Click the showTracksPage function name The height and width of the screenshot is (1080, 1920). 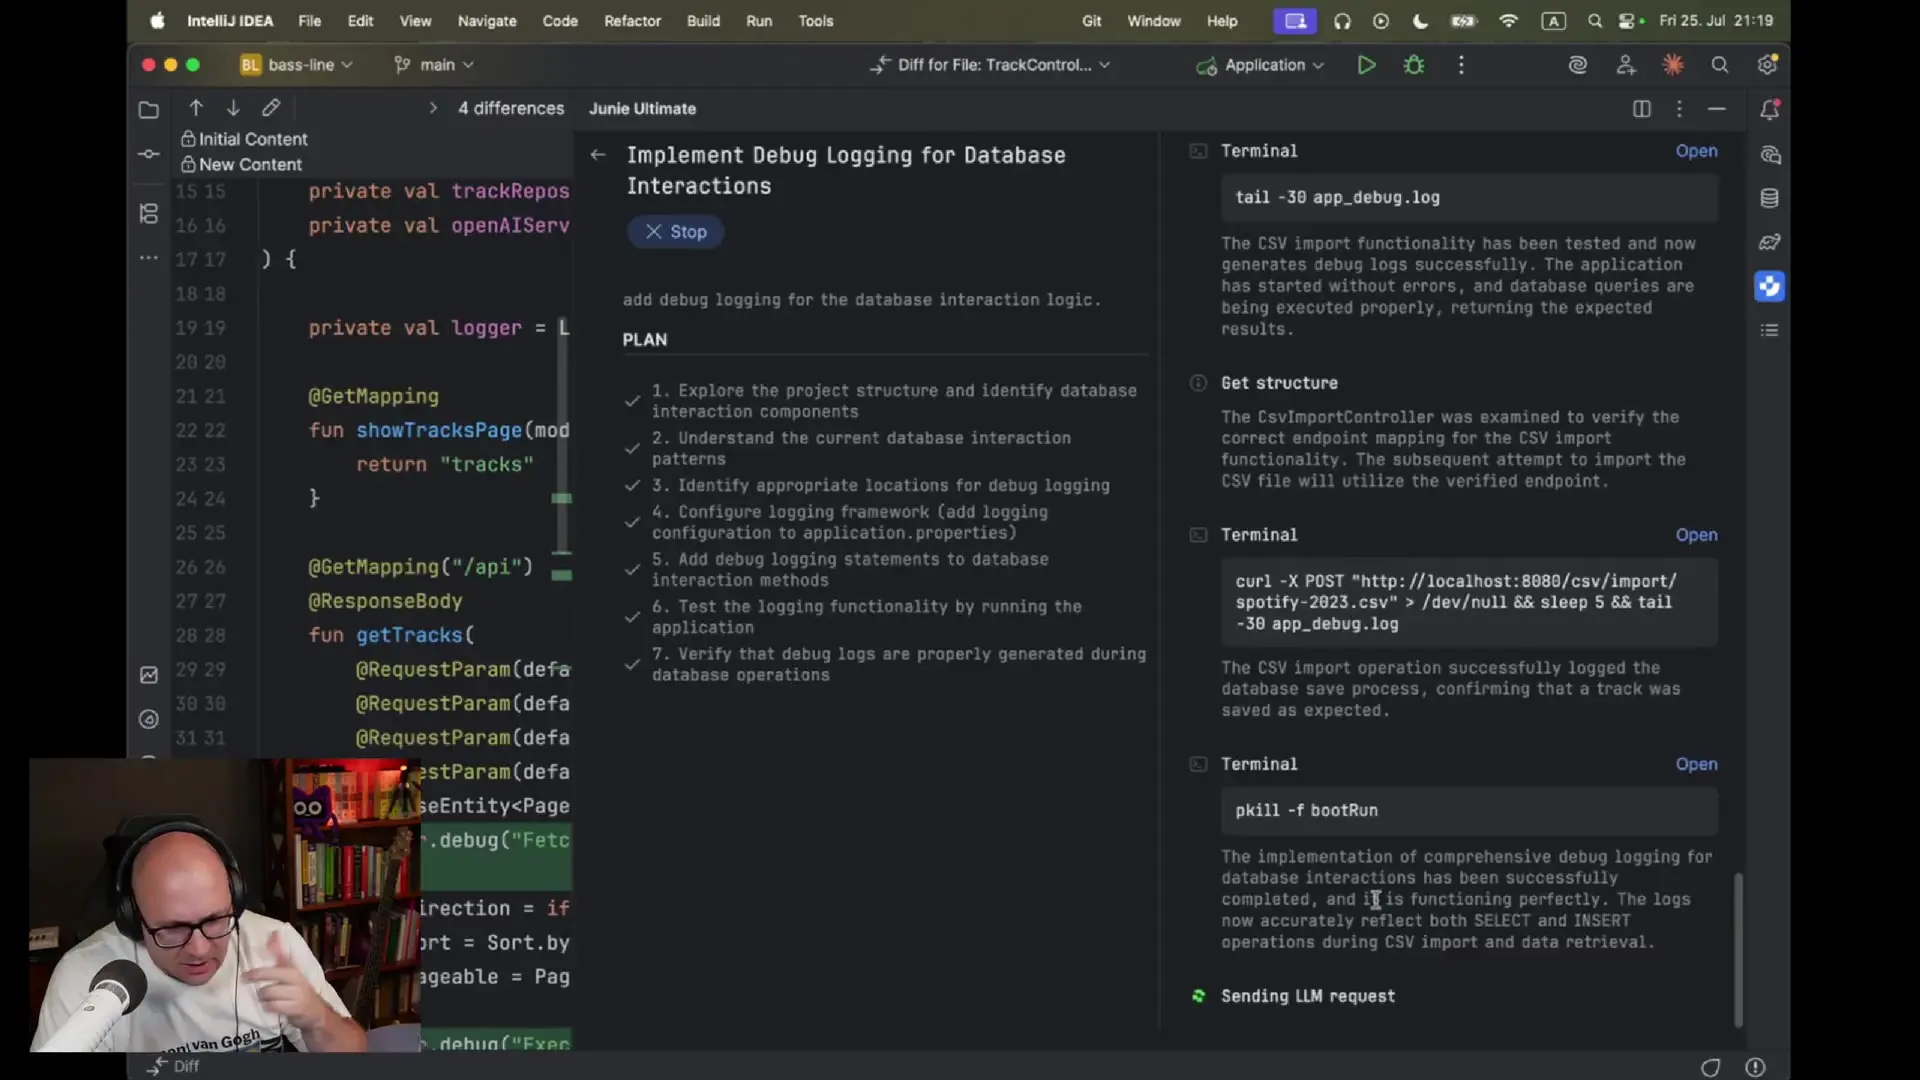click(439, 430)
